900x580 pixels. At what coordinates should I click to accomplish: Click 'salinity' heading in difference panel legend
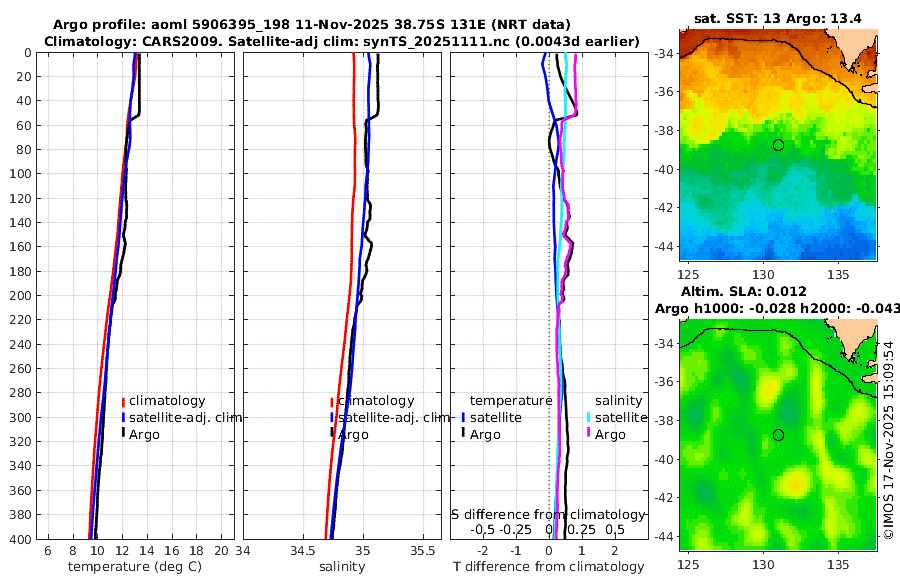618,401
